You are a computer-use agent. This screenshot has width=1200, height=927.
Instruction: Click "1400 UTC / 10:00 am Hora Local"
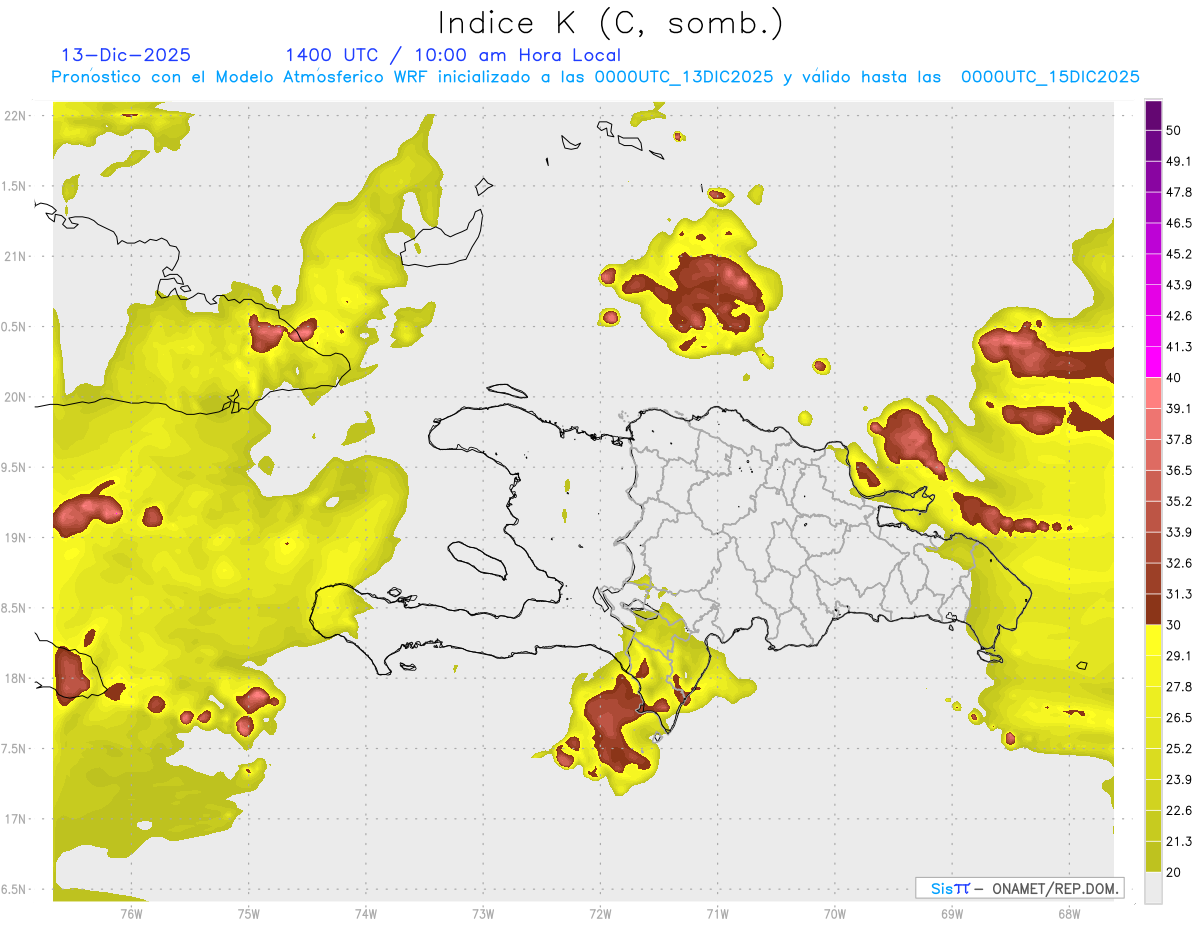tap(453, 55)
